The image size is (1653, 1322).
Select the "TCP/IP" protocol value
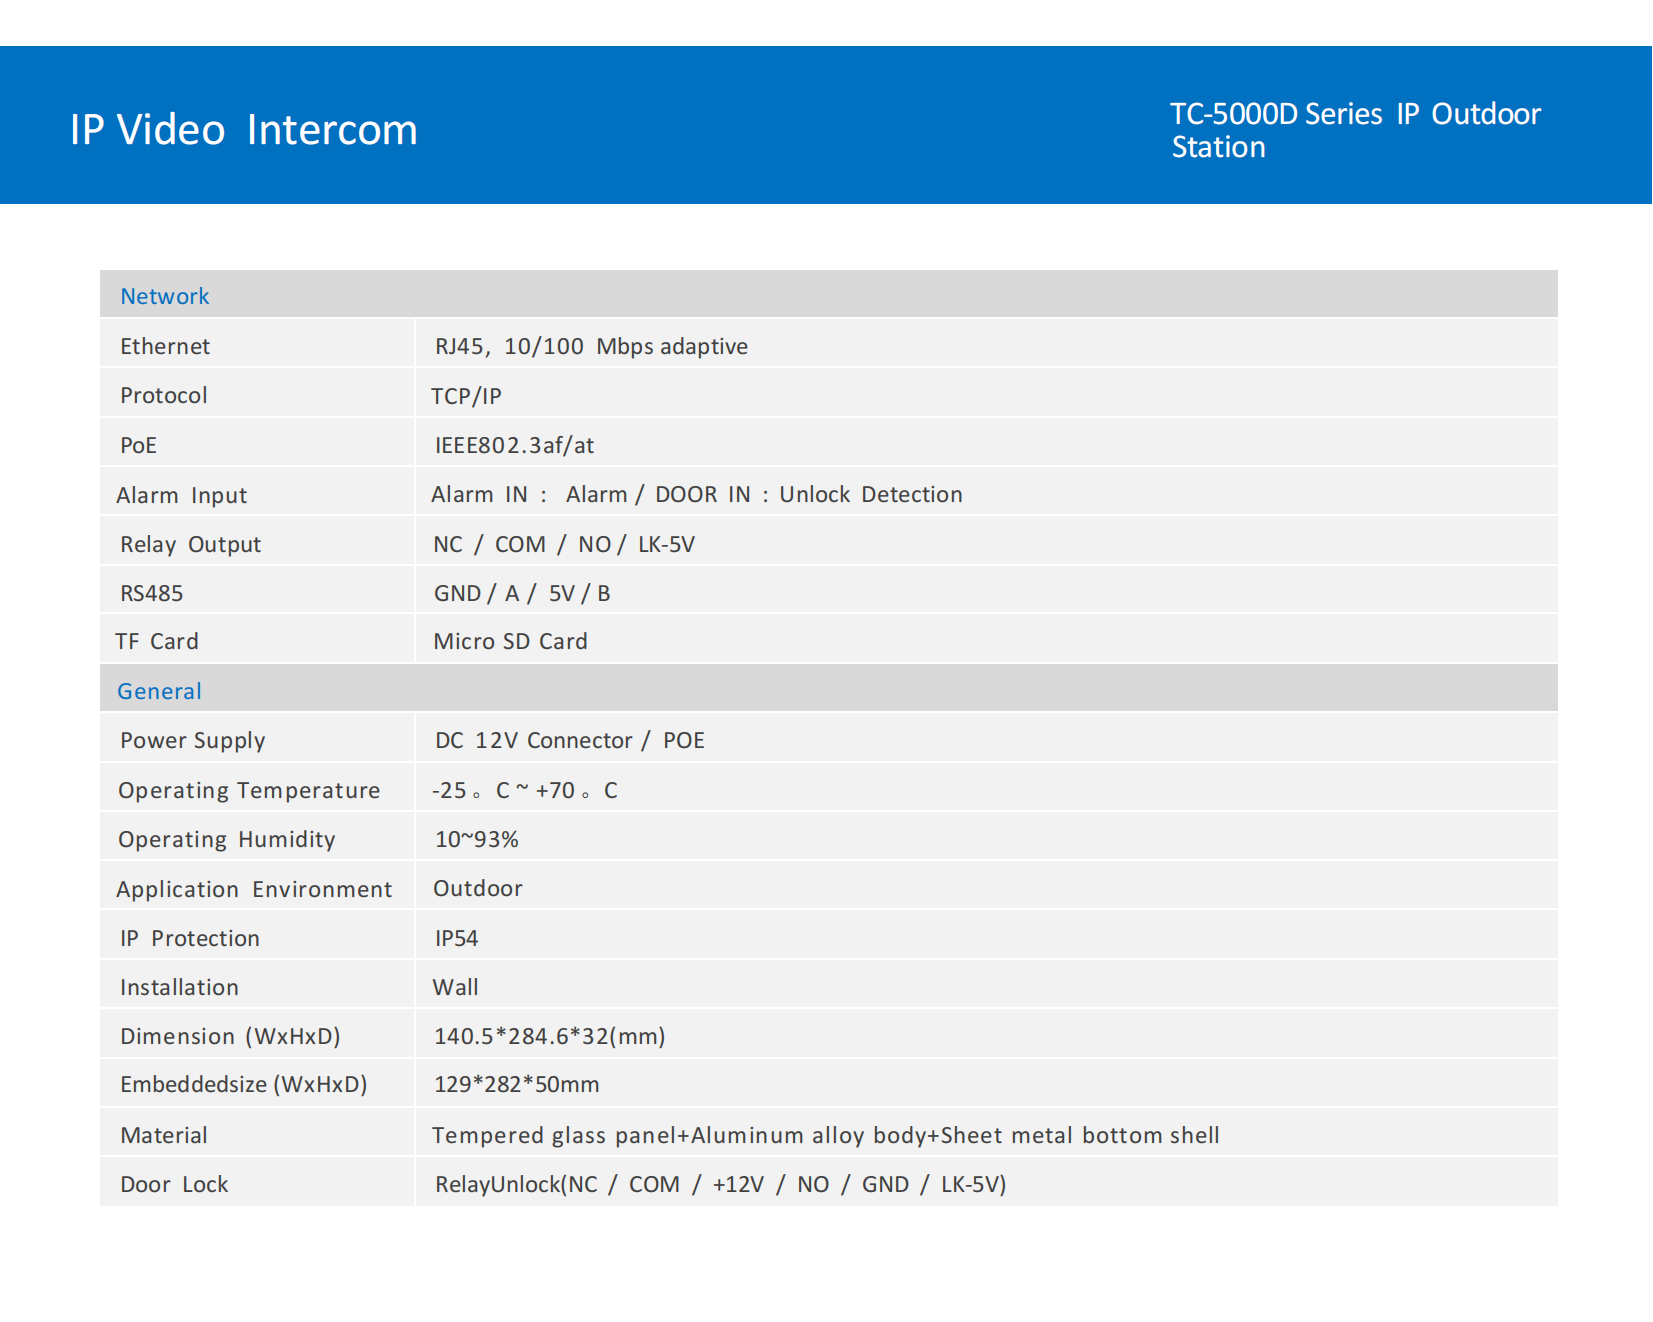[466, 396]
